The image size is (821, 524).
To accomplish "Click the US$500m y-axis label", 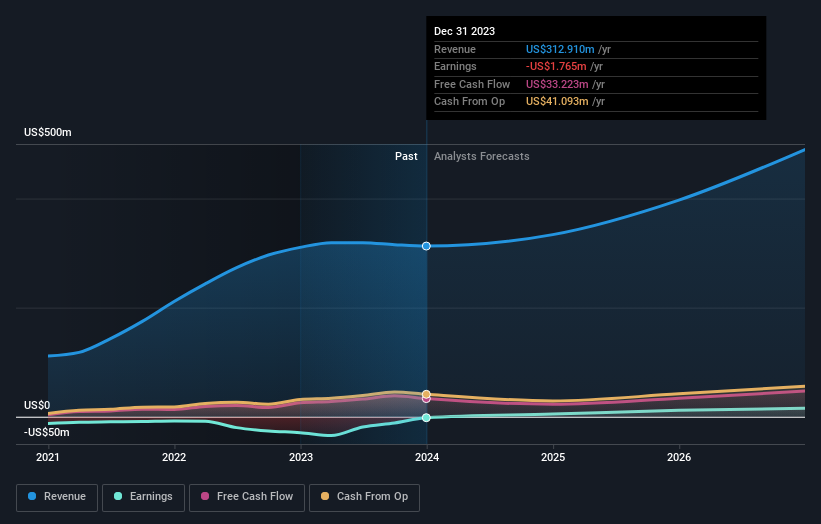I will click(x=48, y=132).
